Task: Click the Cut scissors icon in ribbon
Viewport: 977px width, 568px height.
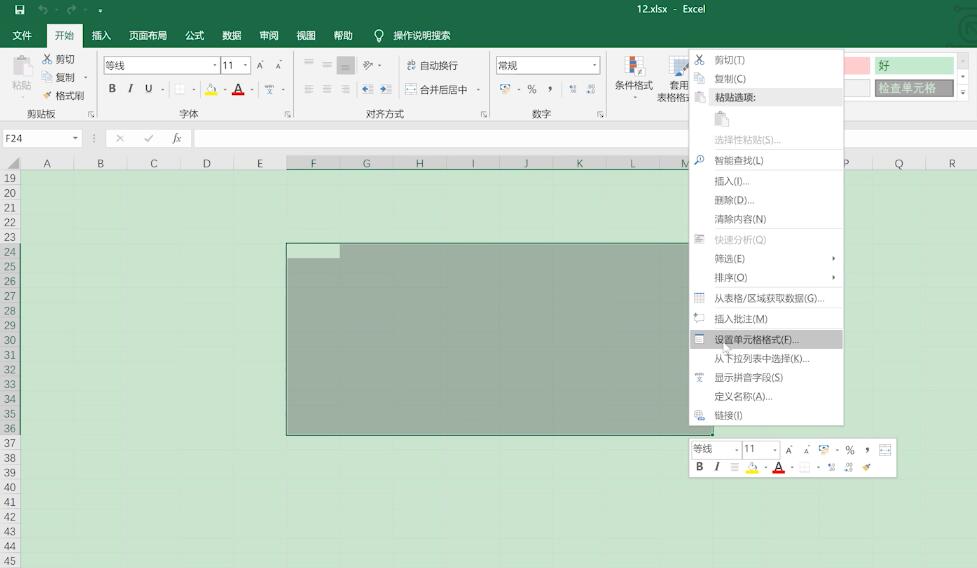Action: (x=47, y=59)
